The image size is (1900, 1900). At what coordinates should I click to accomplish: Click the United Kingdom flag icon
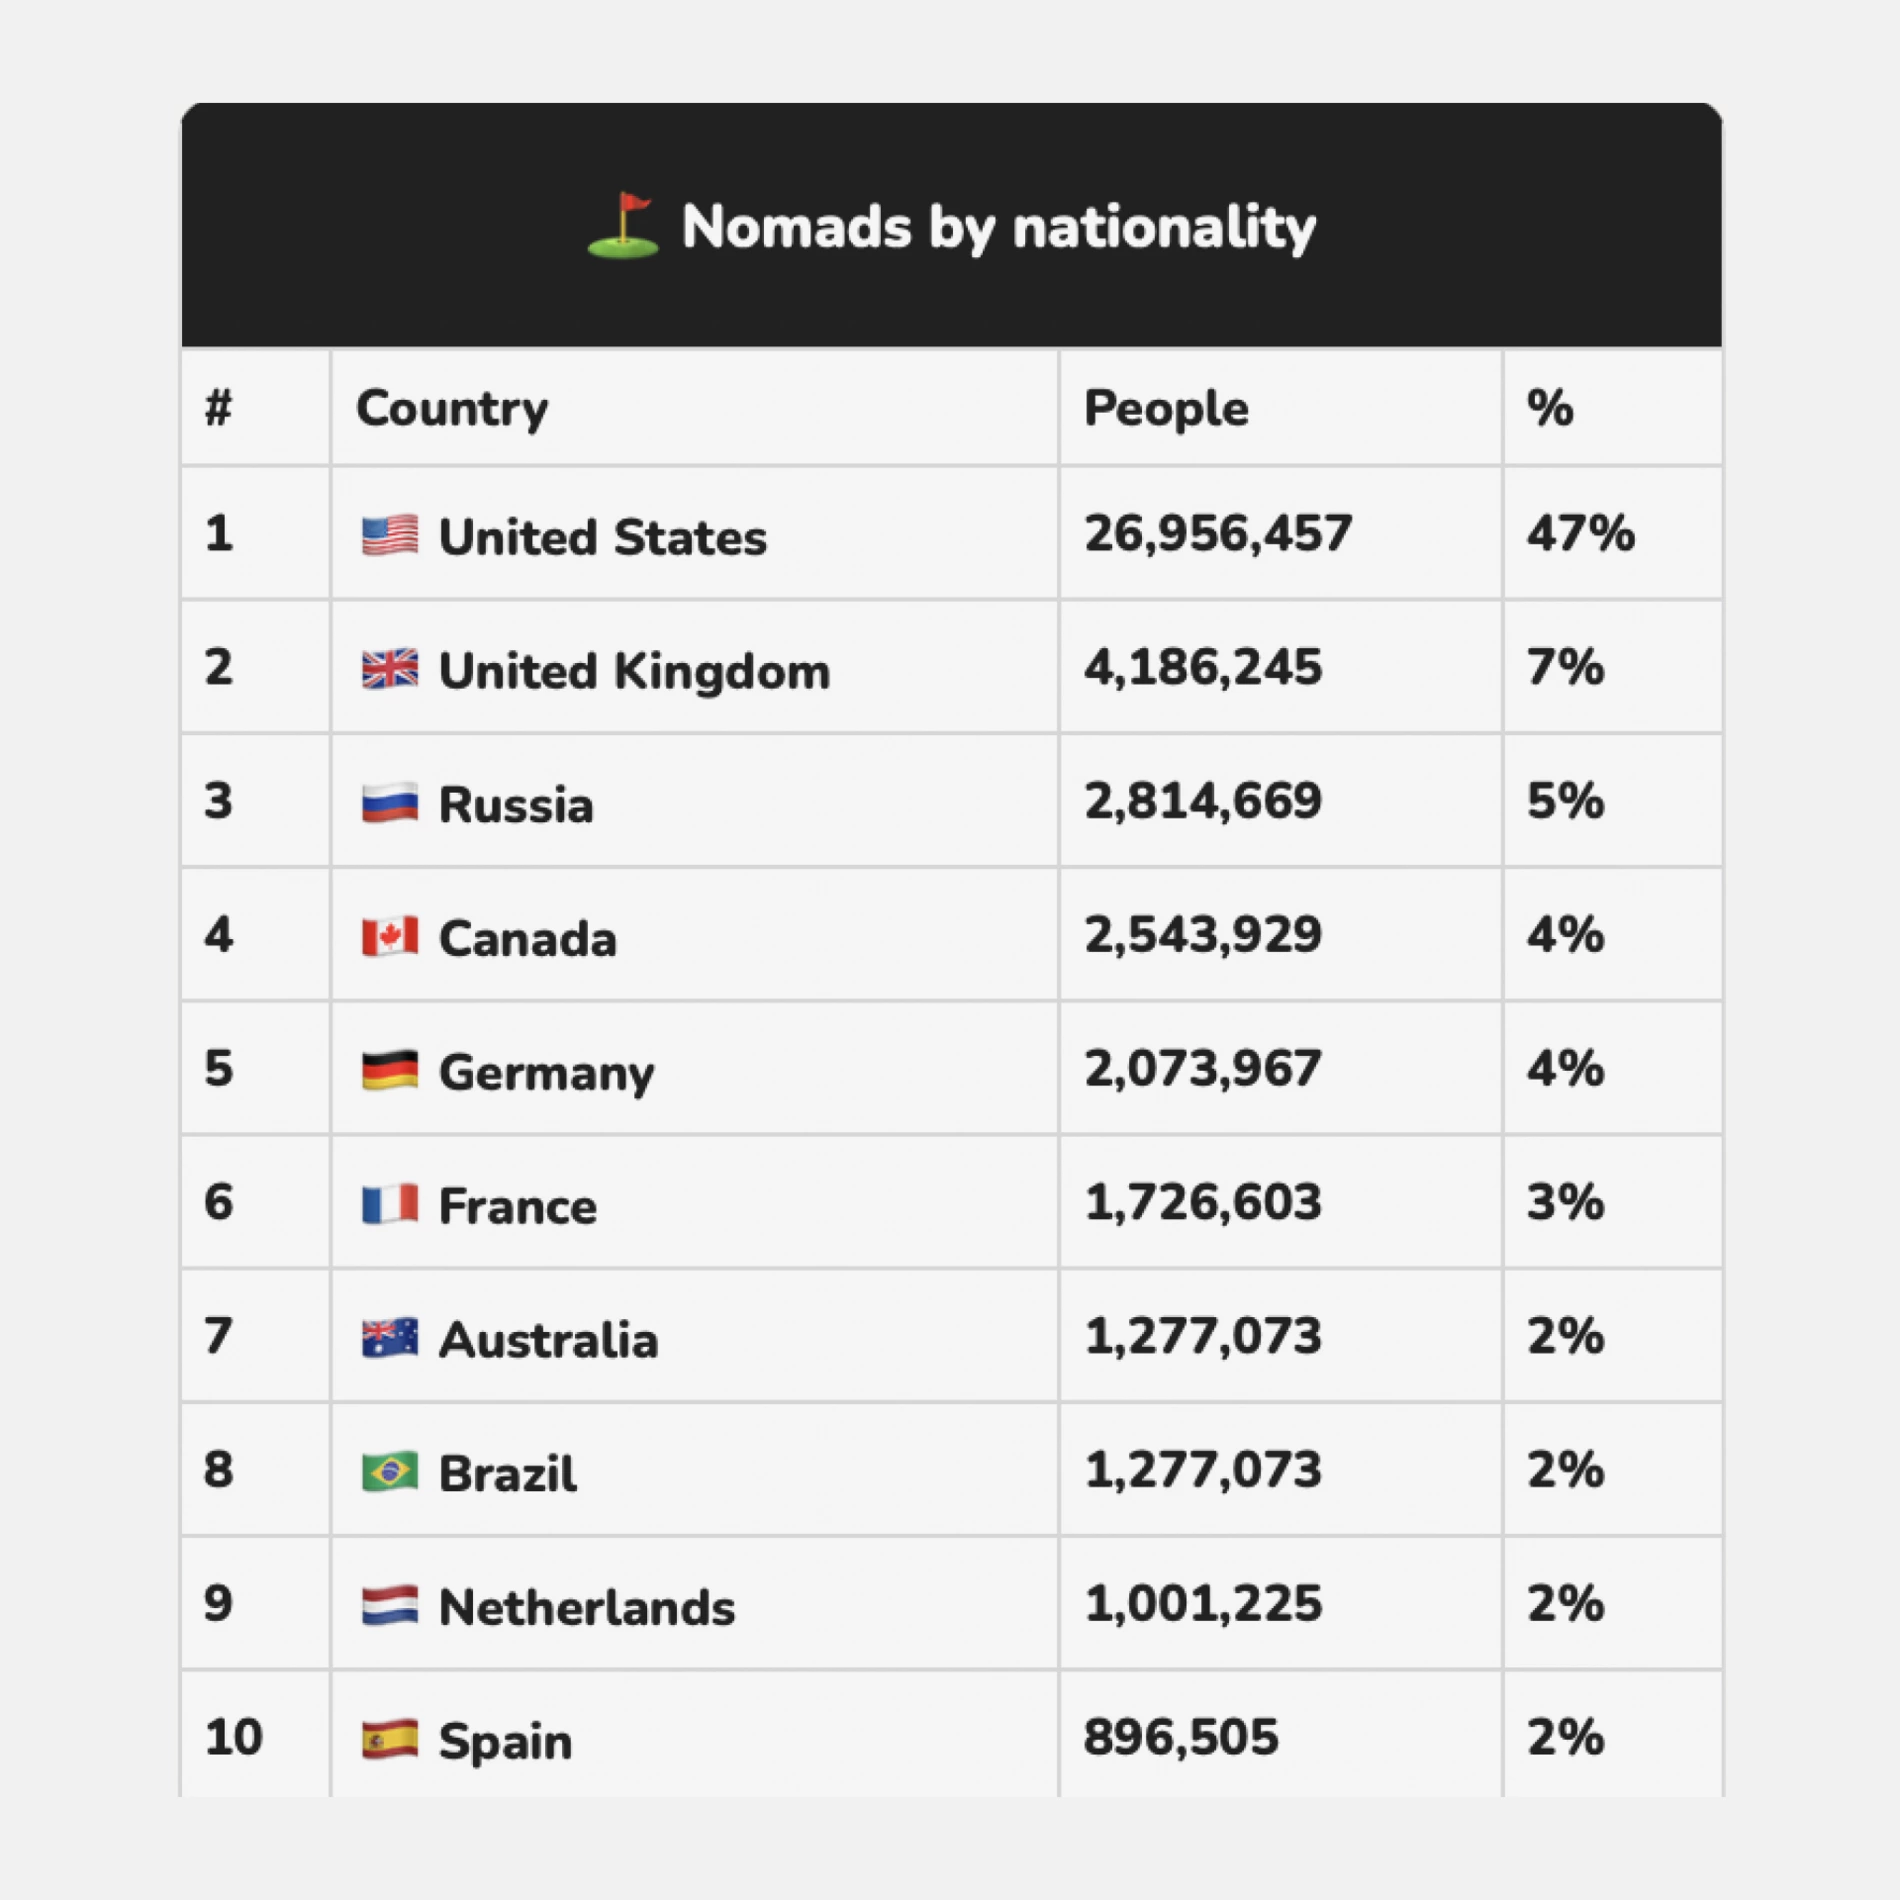coord(390,669)
